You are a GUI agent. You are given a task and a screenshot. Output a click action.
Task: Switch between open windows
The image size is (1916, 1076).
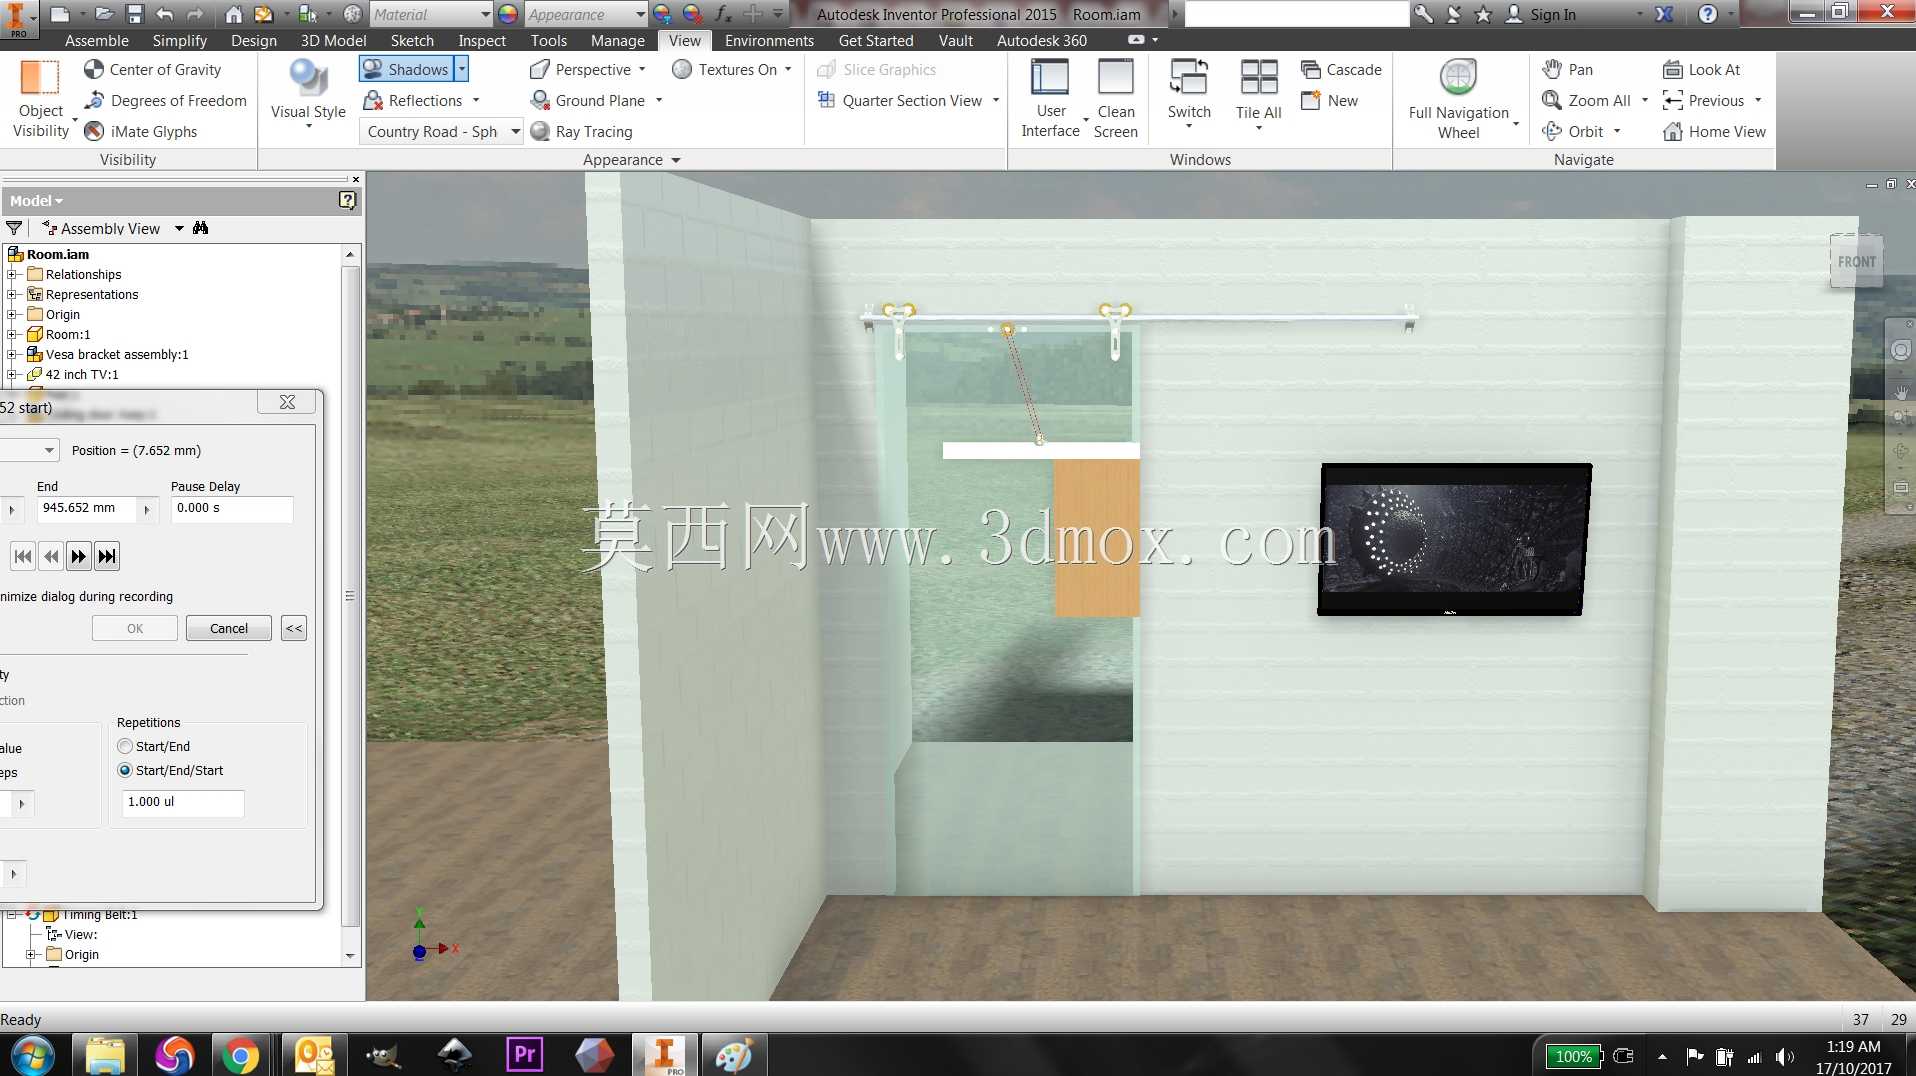click(1189, 92)
